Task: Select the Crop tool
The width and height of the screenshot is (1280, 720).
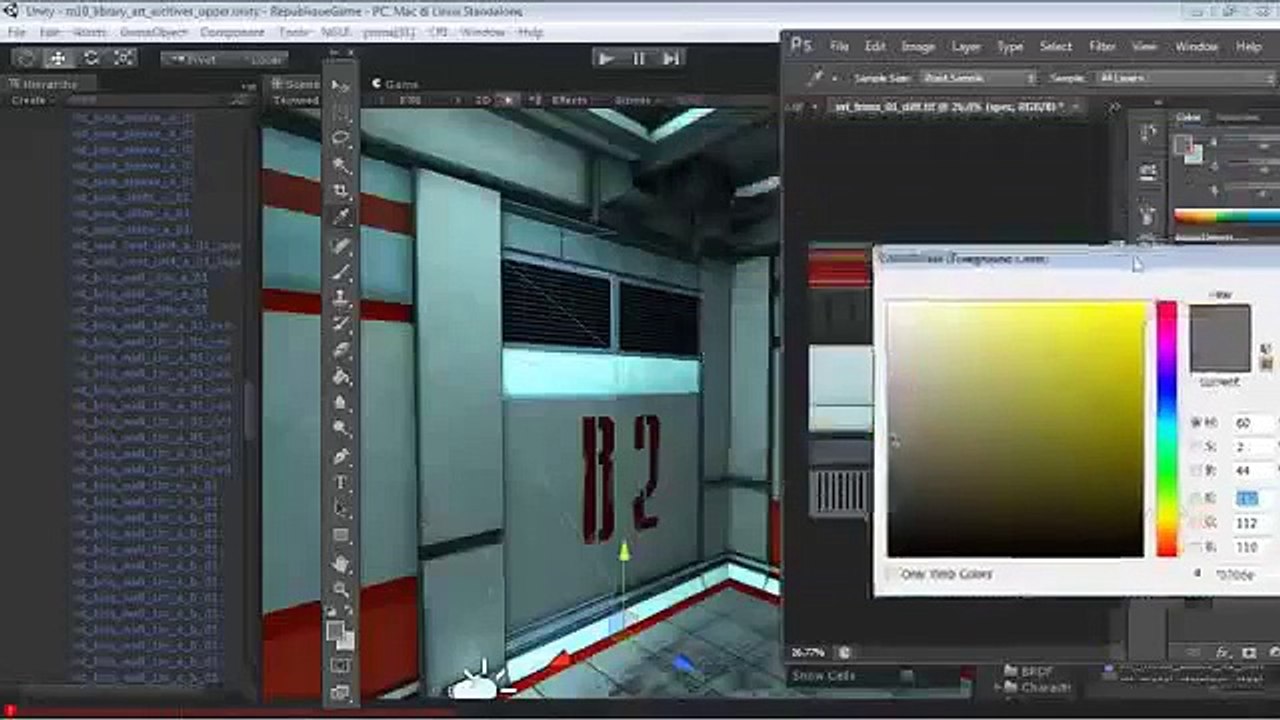Action: [x=341, y=190]
